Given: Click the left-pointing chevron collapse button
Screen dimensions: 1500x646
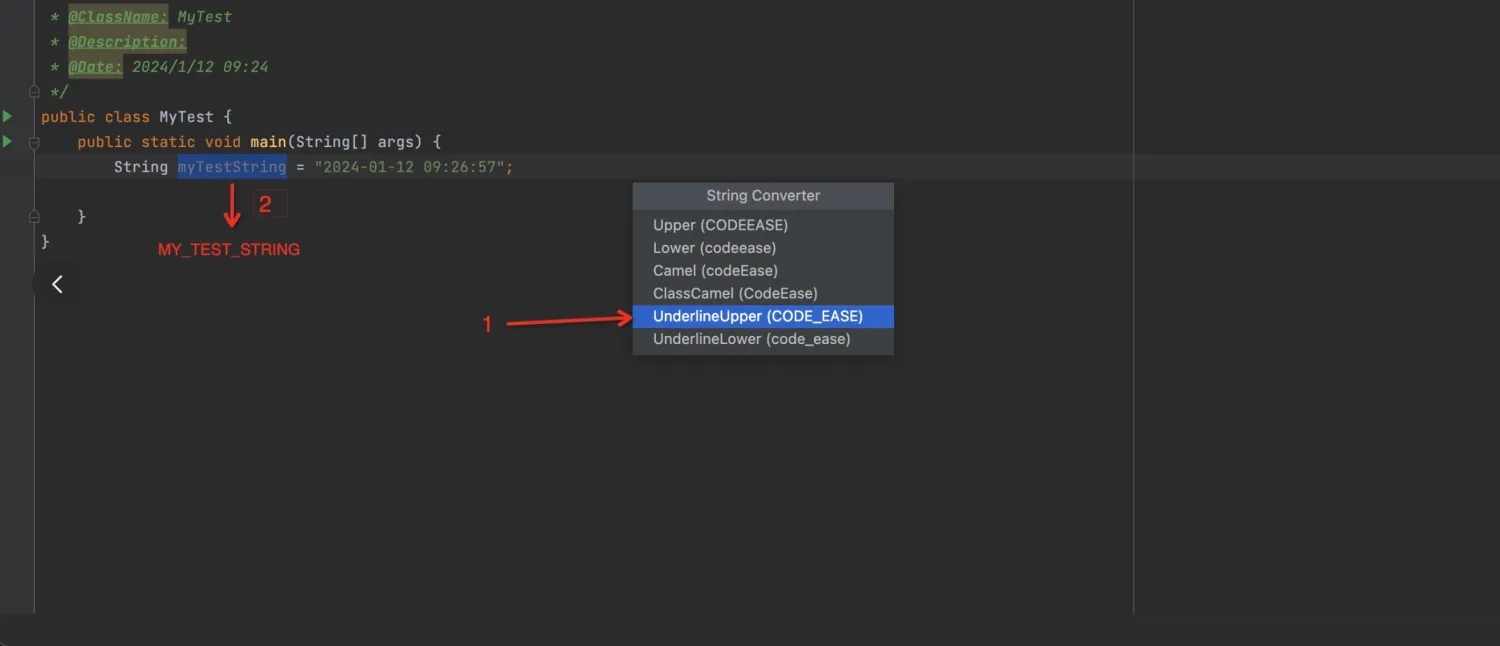Looking at the screenshot, I should 57,284.
